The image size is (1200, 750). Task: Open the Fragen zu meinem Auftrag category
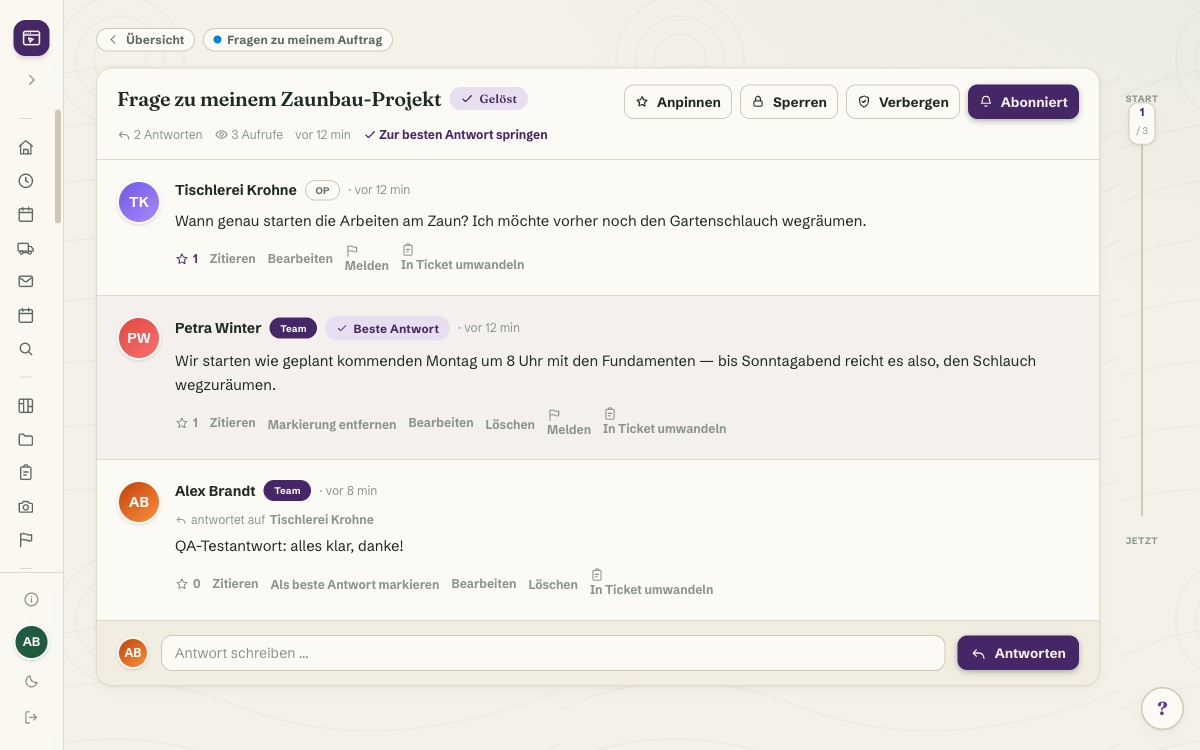298,39
